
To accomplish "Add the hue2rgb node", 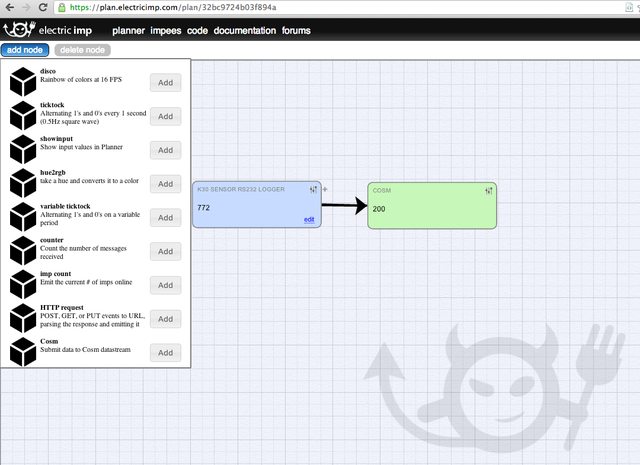I will coord(165,184).
